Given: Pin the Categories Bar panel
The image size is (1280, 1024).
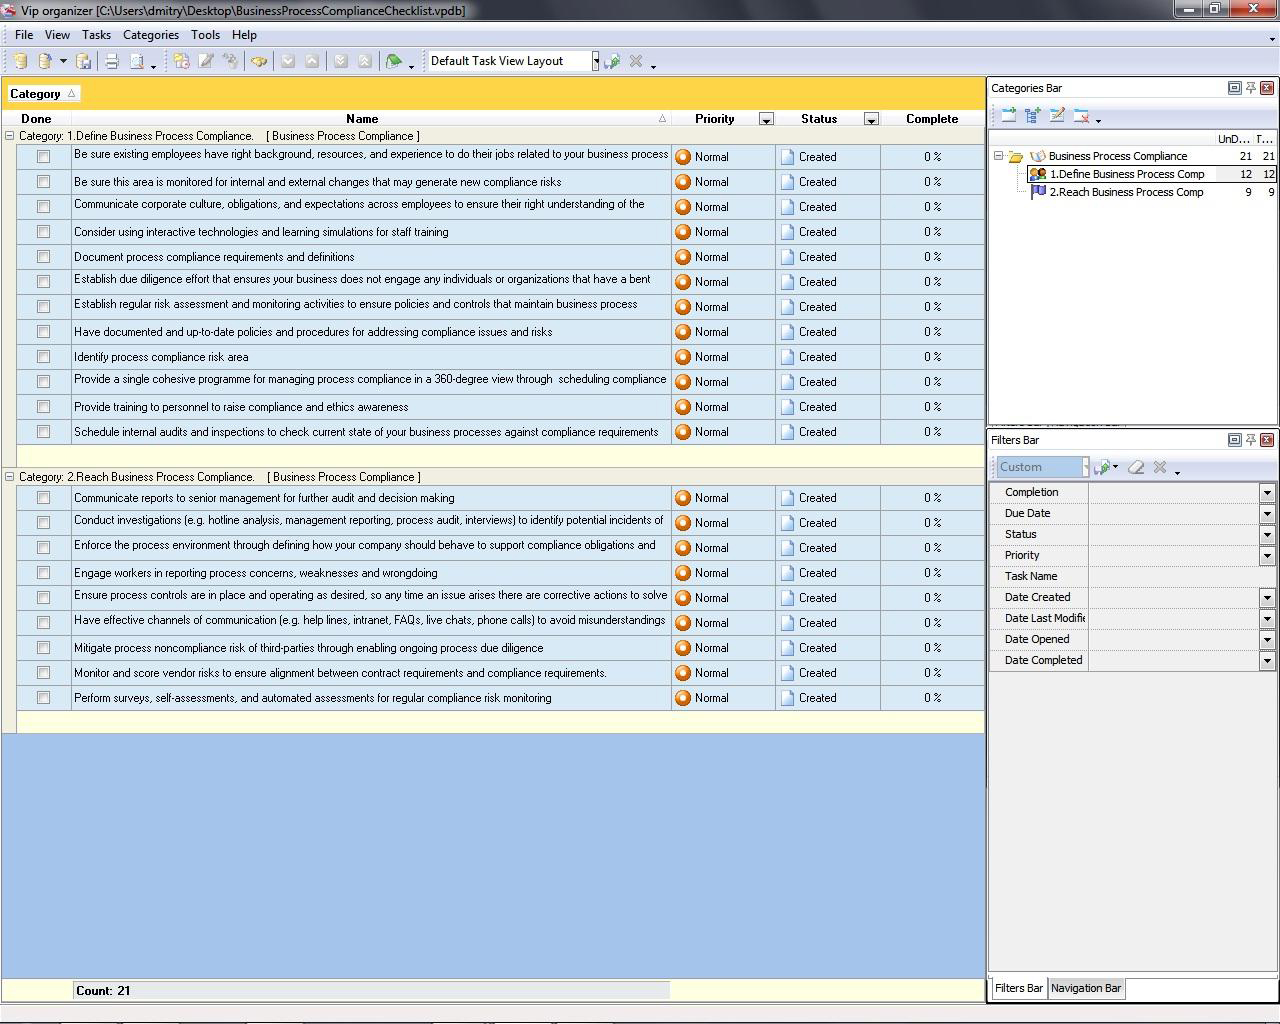Looking at the screenshot, I should coord(1250,88).
